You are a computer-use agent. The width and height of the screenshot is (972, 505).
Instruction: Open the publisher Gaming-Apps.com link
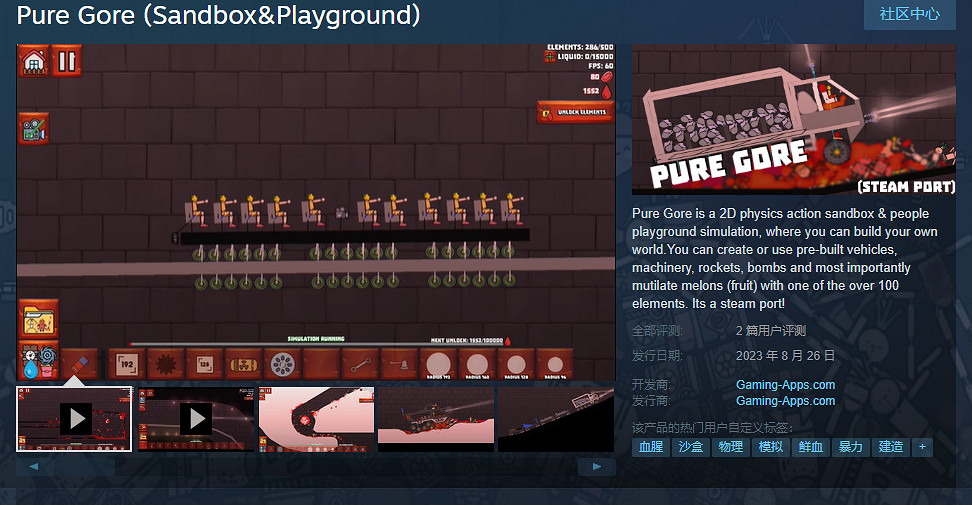click(x=785, y=401)
